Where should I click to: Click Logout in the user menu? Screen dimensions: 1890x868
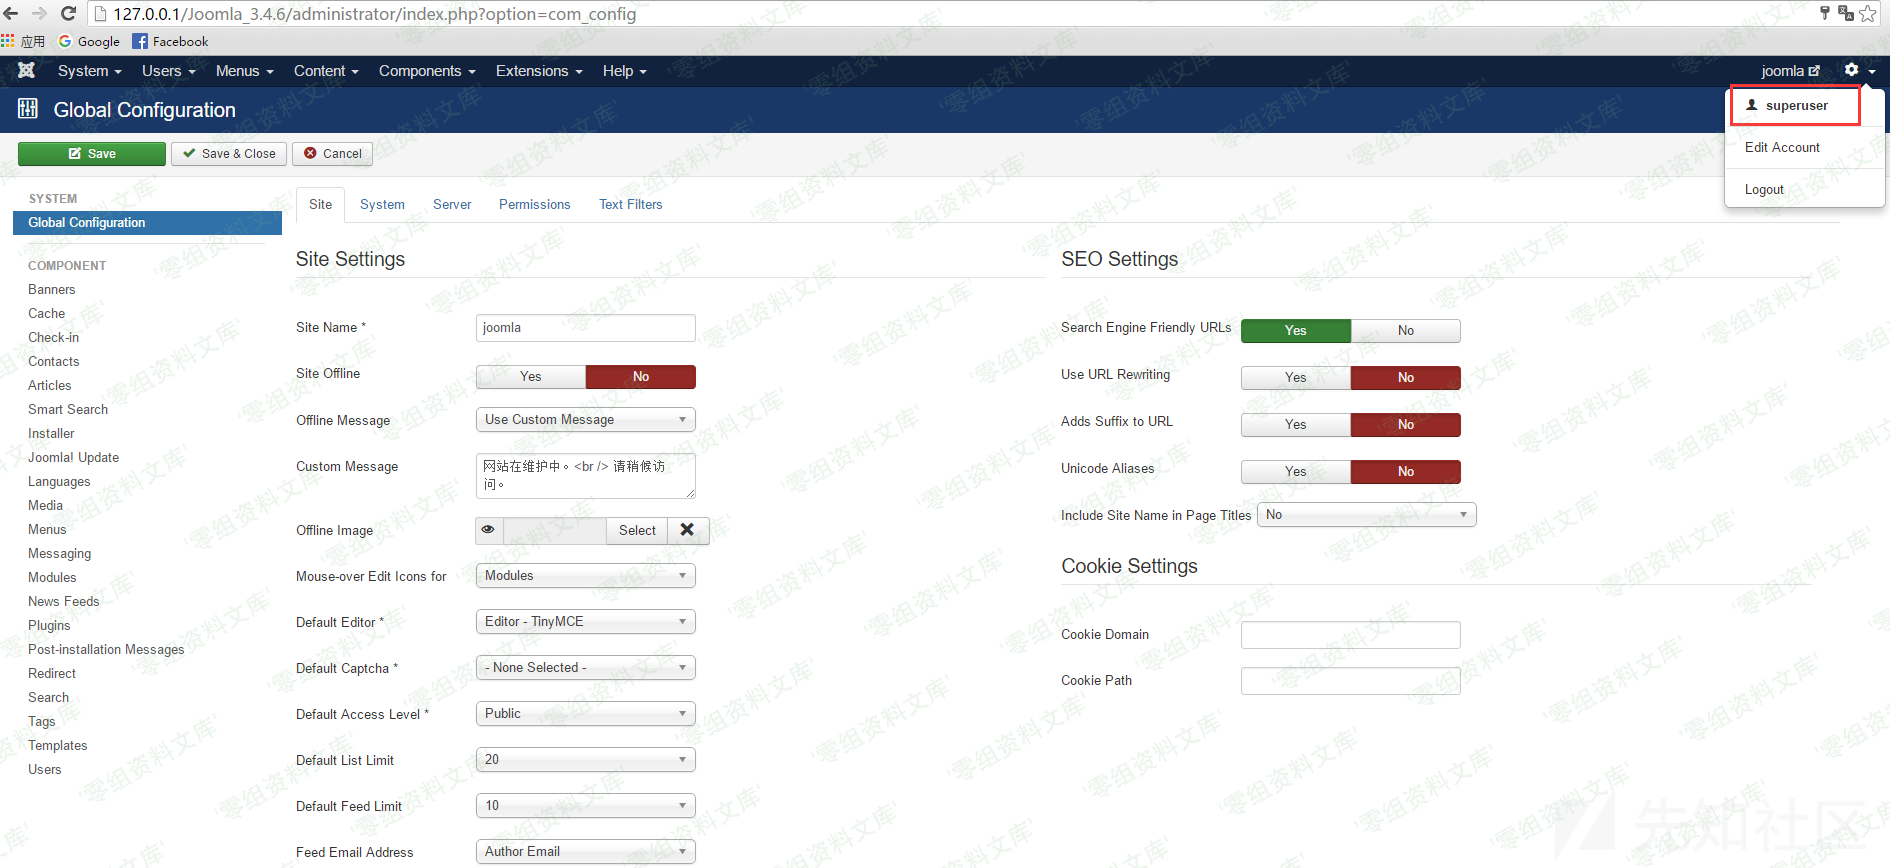(x=1764, y=190)
